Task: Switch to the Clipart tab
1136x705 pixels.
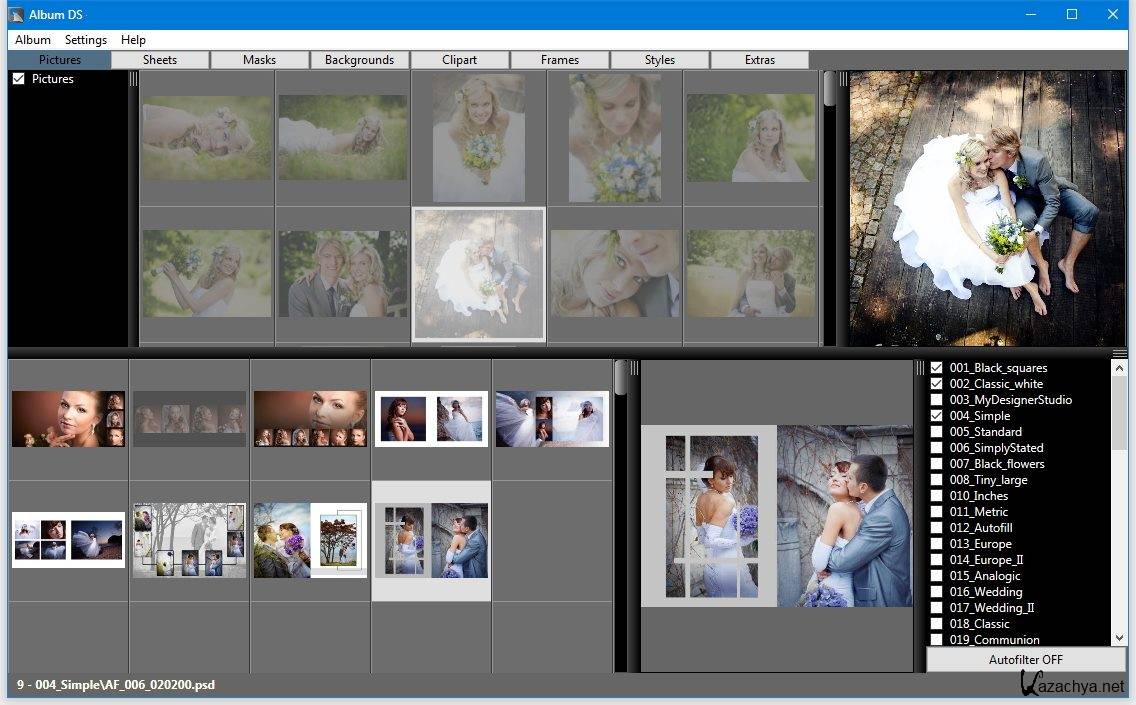Action: coord(459,60)
